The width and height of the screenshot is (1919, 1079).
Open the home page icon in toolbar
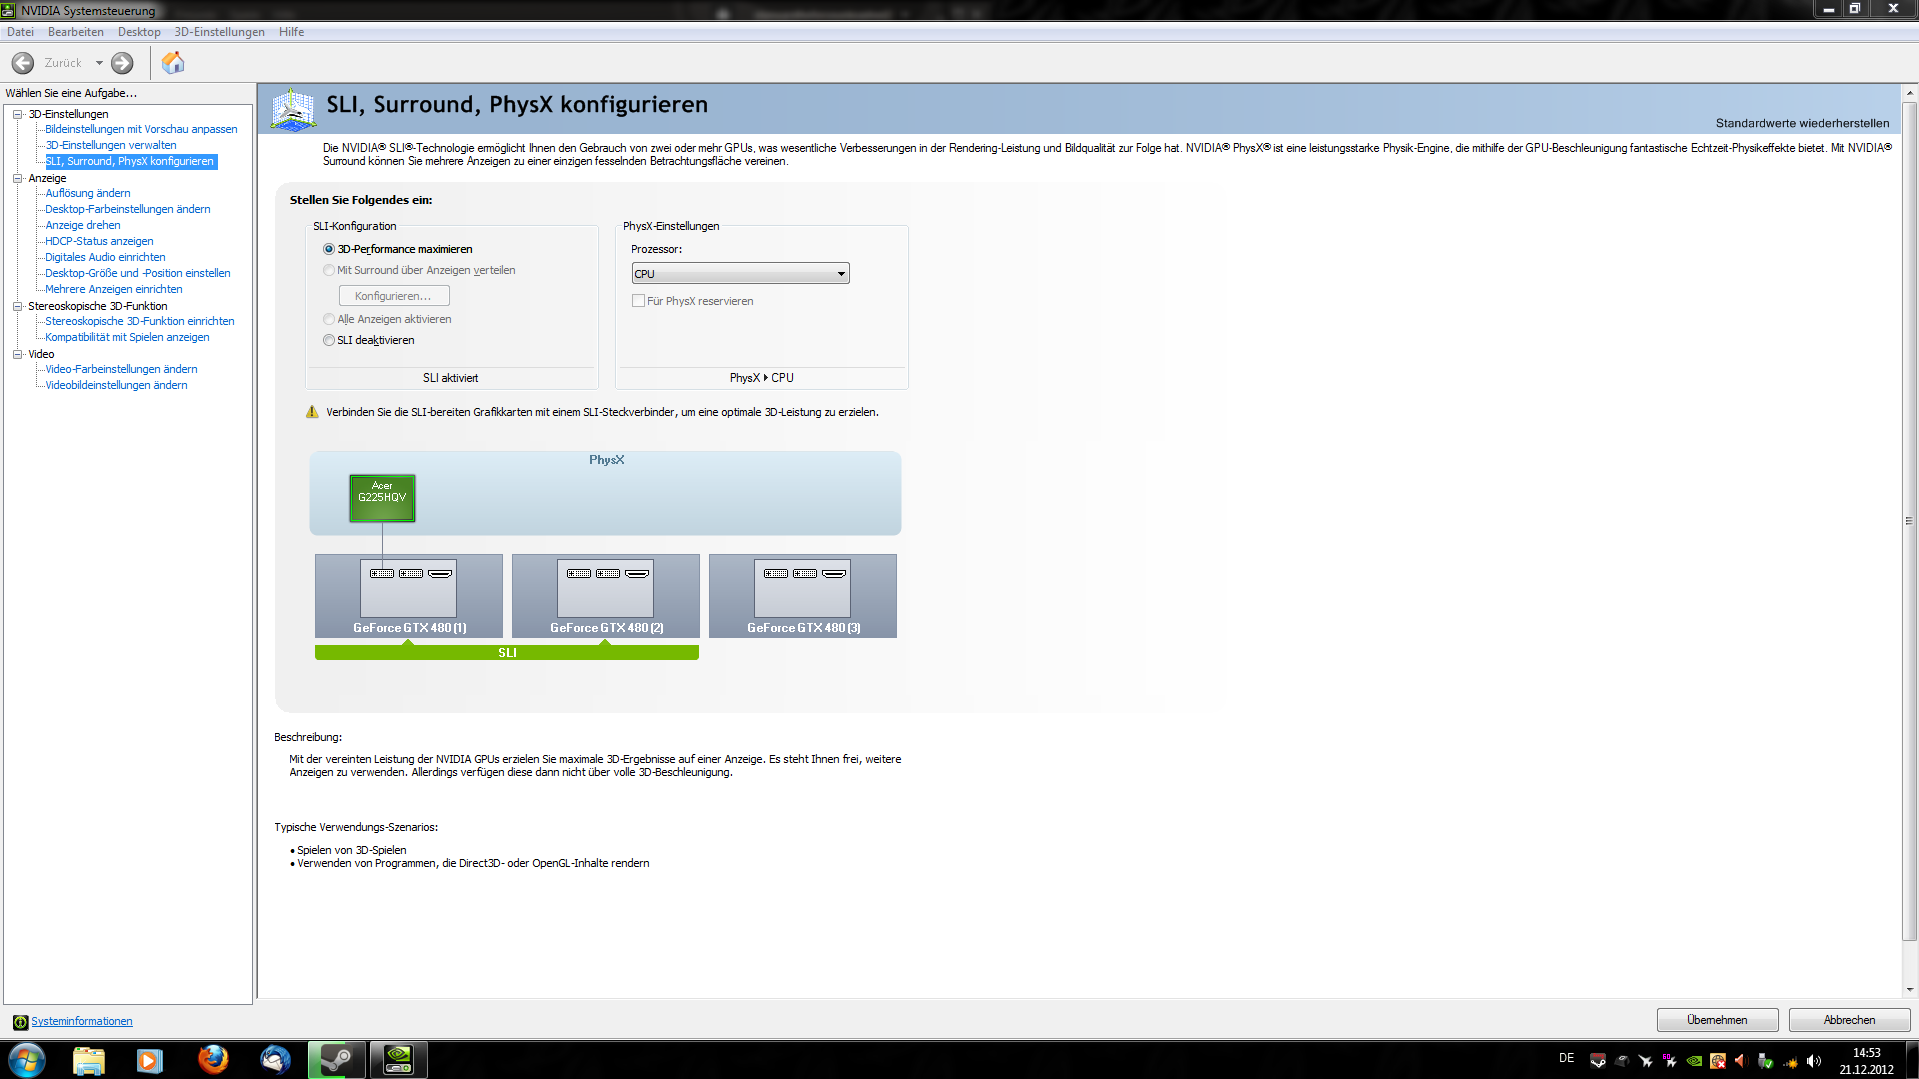click(x=173, y=63)
